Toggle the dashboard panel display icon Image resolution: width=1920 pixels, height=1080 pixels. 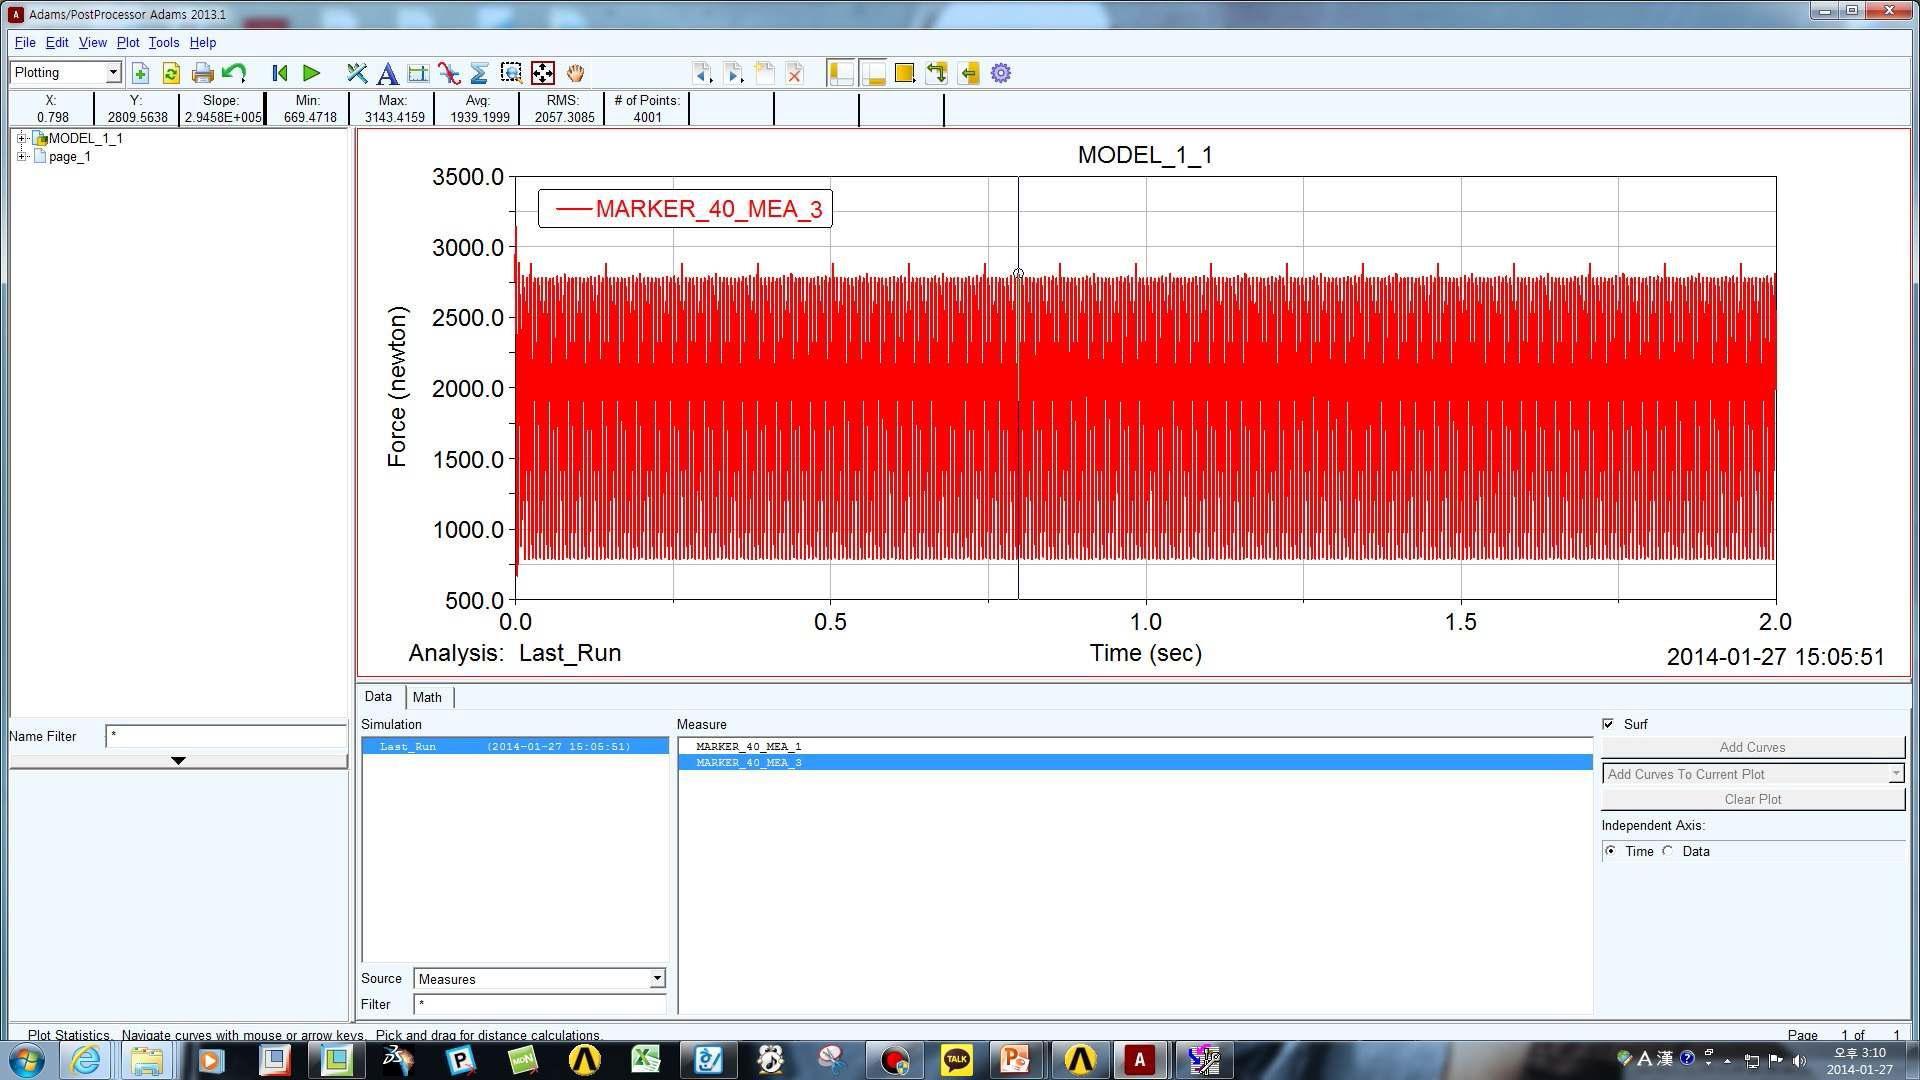tap(873, 73)
